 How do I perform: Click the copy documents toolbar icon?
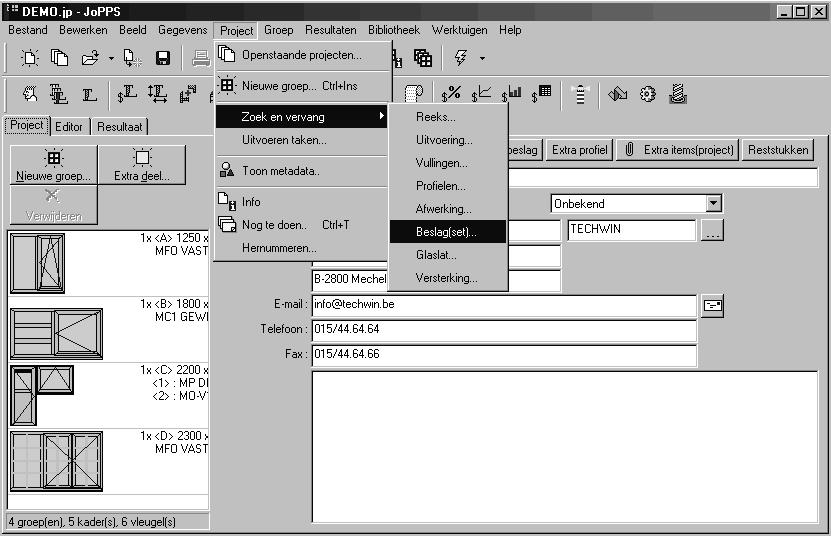pos(59,57)
